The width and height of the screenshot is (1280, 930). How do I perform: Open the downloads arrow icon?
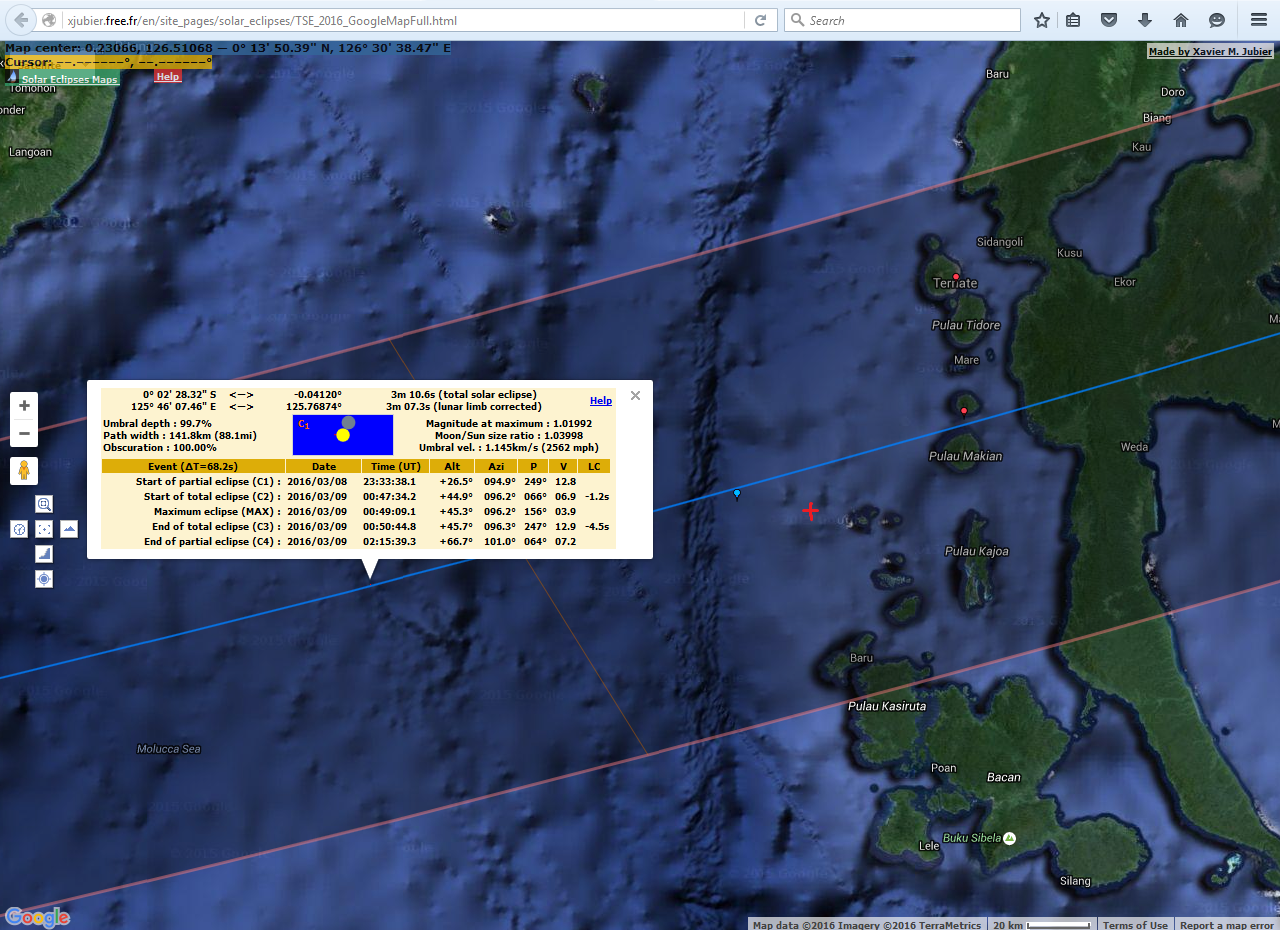click(1145, 20)
